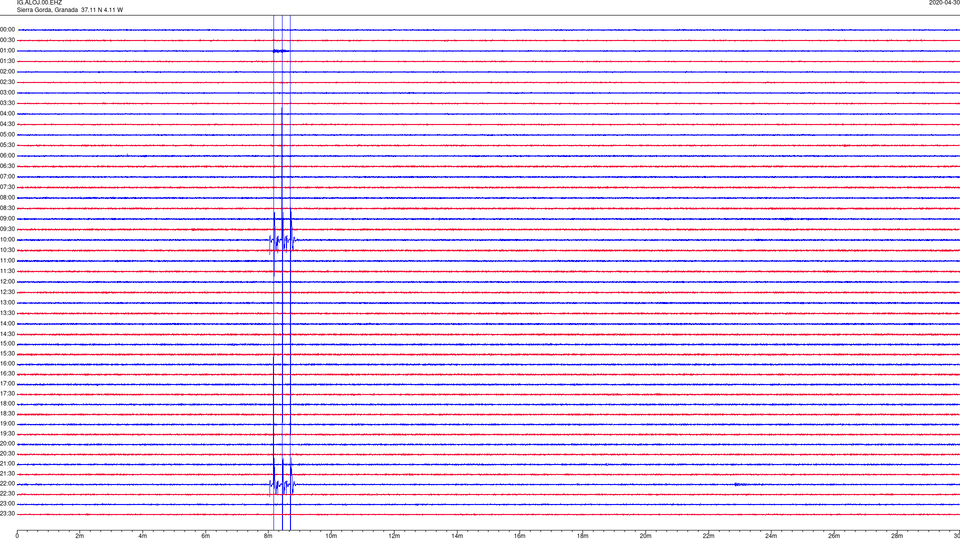
Task: Select the 28m axis tick label
Action: pyautogui.click(x=897, y=536)
